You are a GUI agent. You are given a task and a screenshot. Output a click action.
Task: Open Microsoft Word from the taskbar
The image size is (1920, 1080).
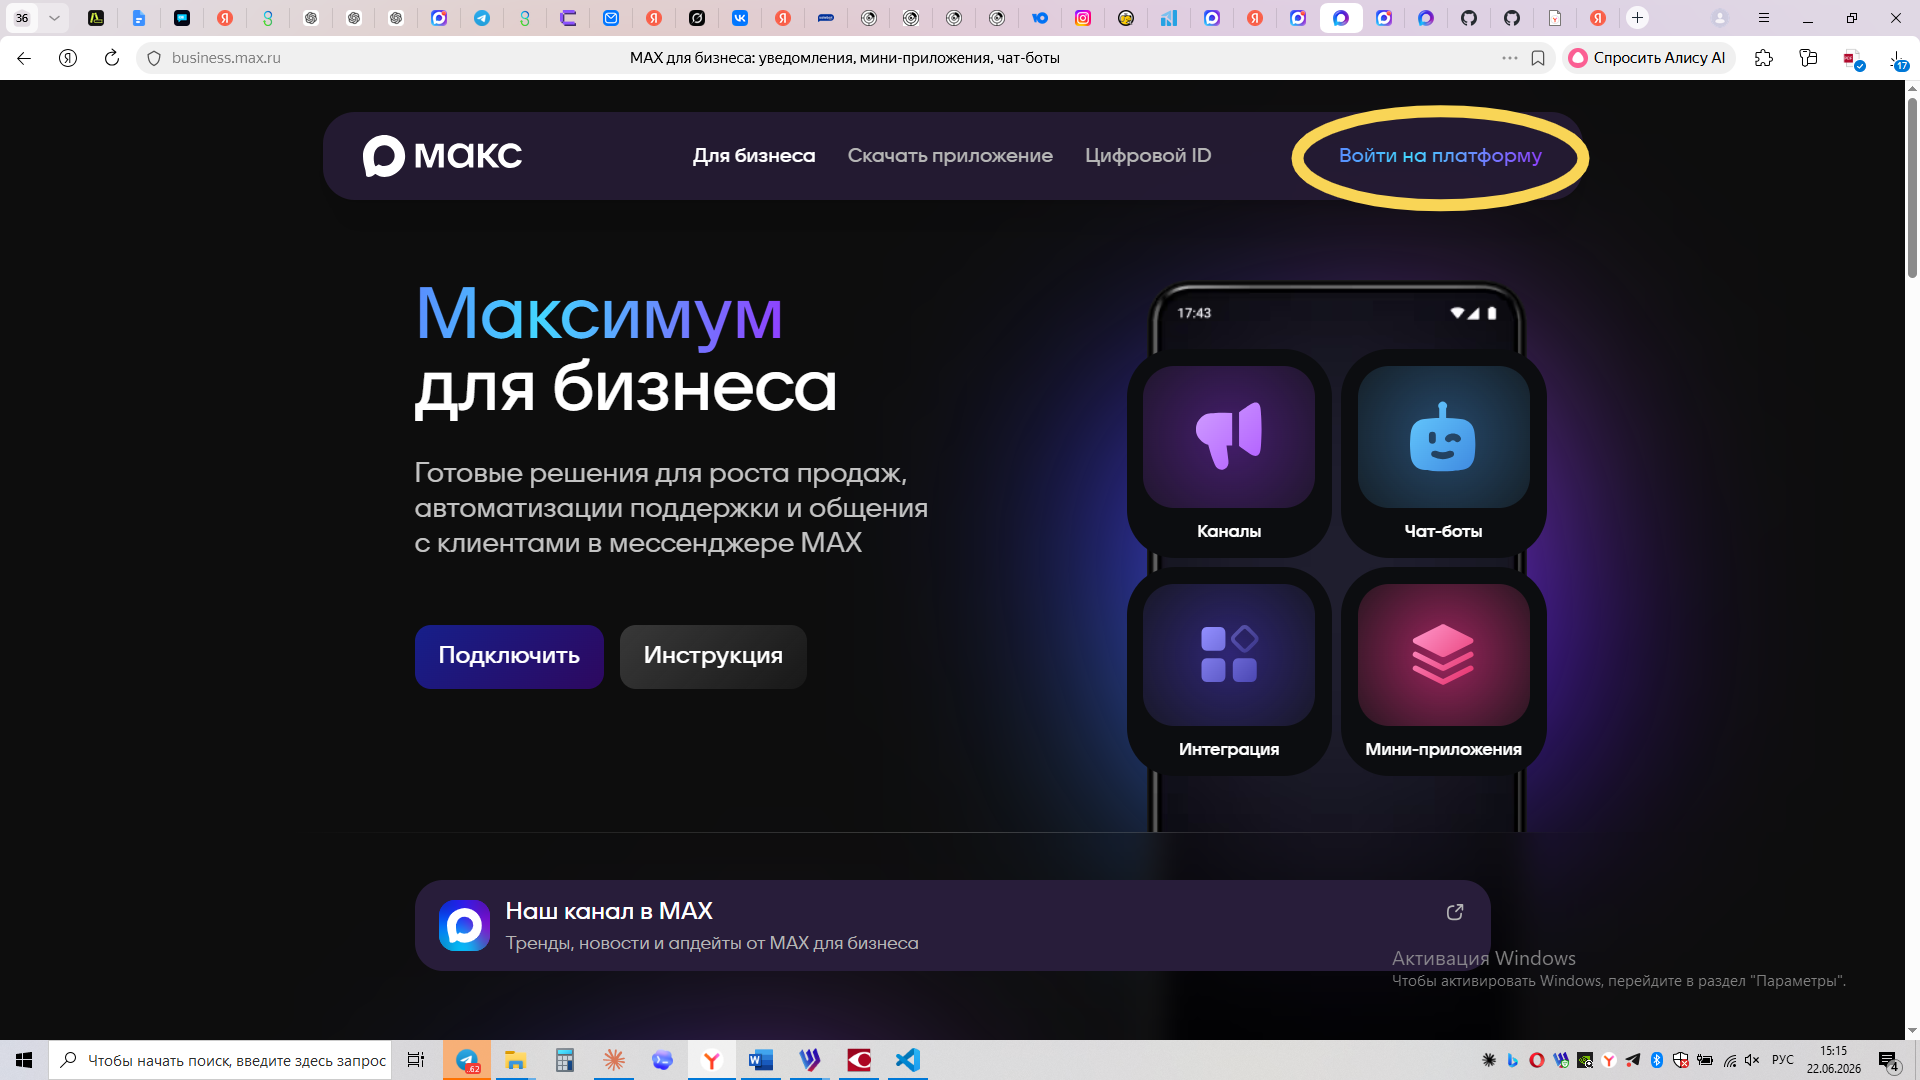[x=761, y=1060]
